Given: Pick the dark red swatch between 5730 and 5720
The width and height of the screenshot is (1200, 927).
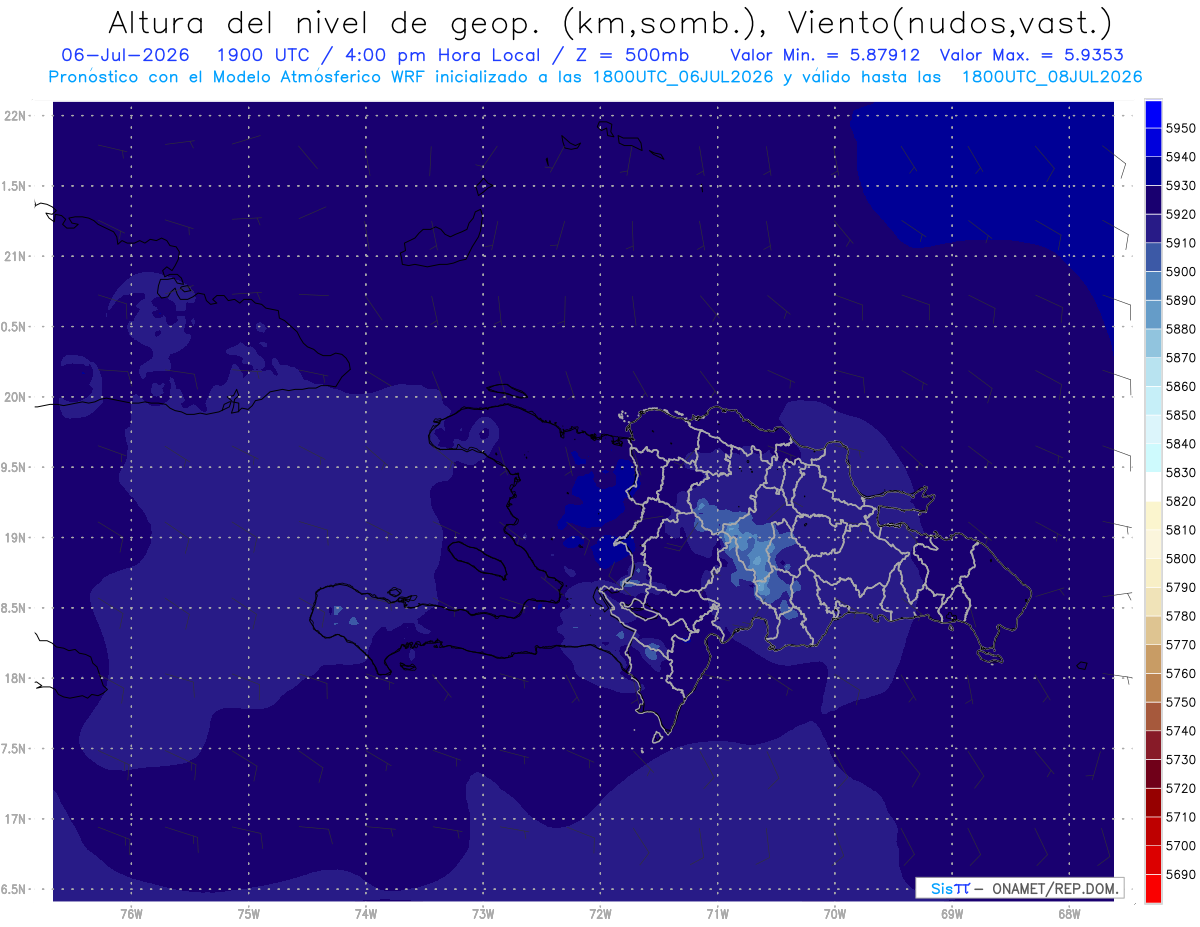Looking at the screenshot, I should [x=1153, y=774].
